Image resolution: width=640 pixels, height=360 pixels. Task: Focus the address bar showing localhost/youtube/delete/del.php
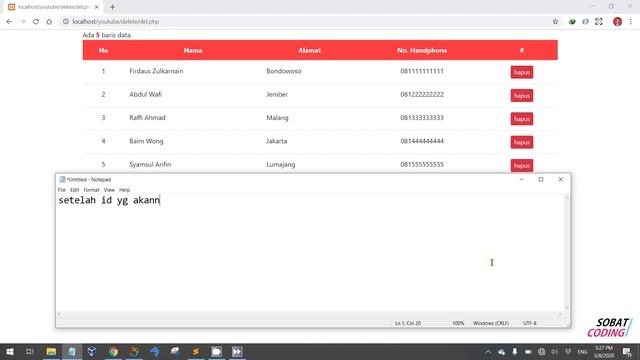click(306, 22)
